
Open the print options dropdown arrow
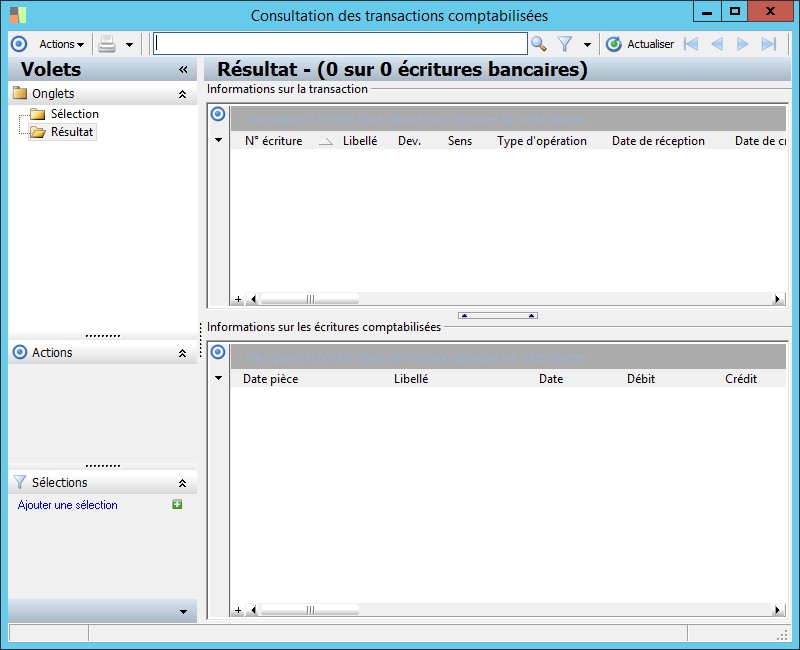click(x=130, y=45)
